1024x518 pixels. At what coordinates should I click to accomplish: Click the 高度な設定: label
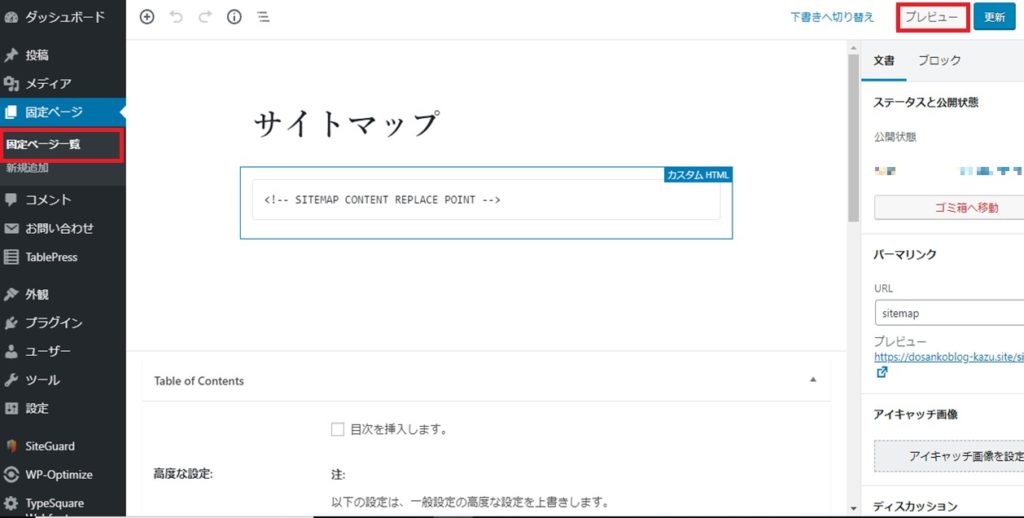[183, 474]
